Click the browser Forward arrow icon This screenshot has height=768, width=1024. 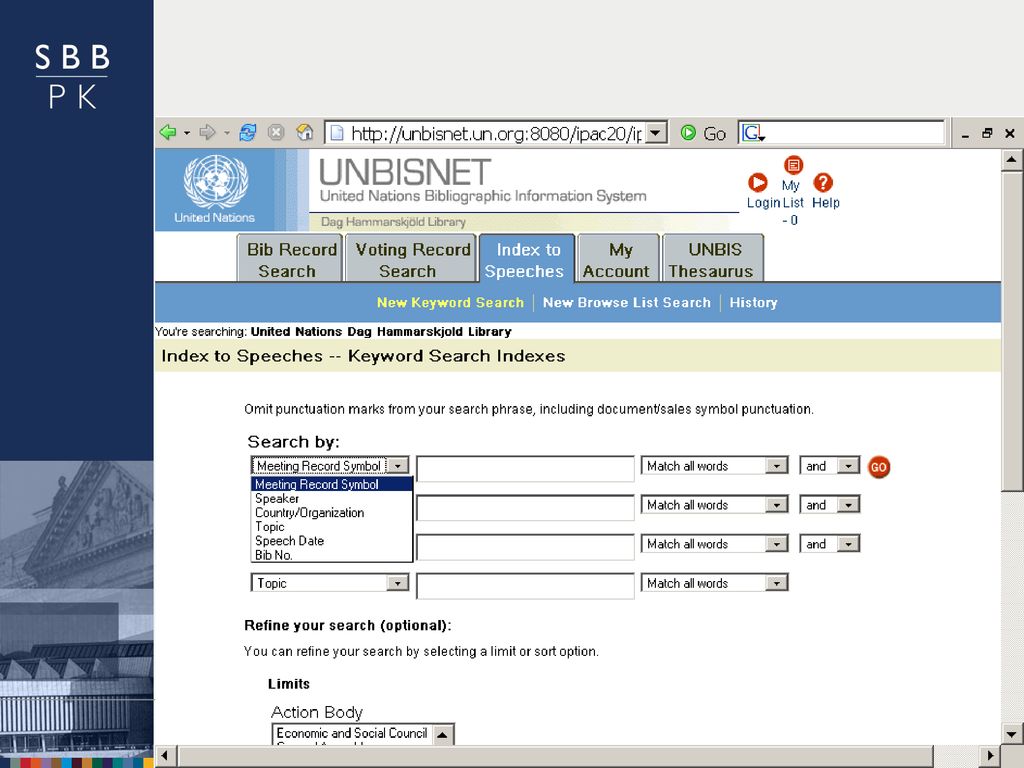[x=207, y=133]
